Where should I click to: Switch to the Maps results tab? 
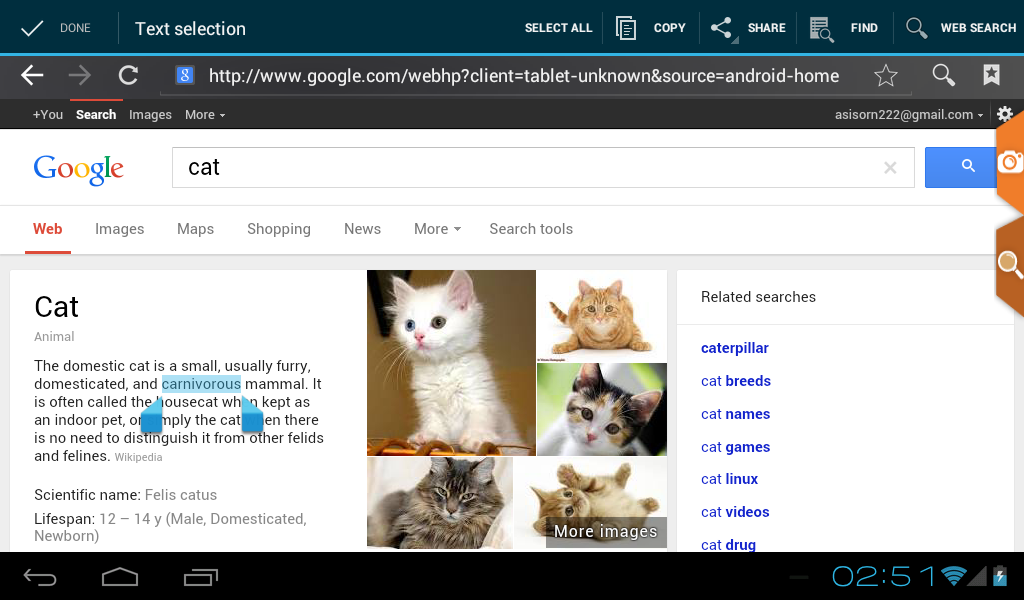click(195, 229)
